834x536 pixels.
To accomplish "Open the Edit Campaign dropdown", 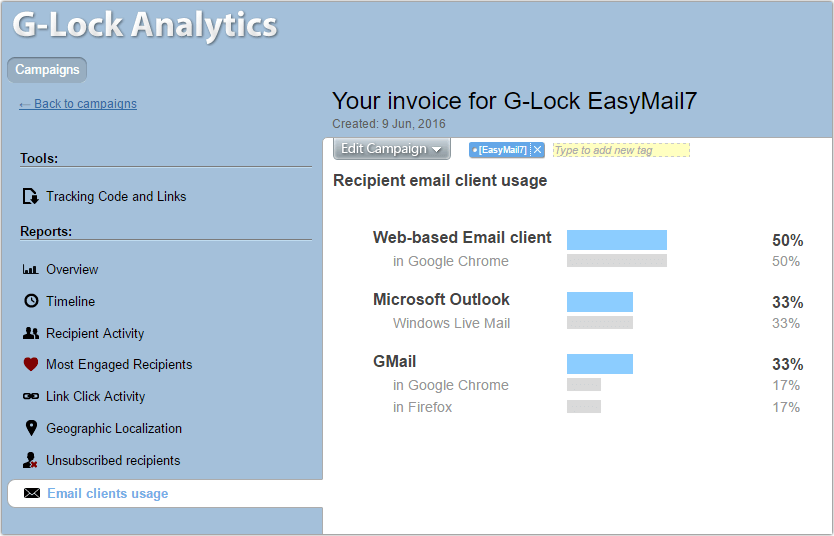I will tap(391, 149).
